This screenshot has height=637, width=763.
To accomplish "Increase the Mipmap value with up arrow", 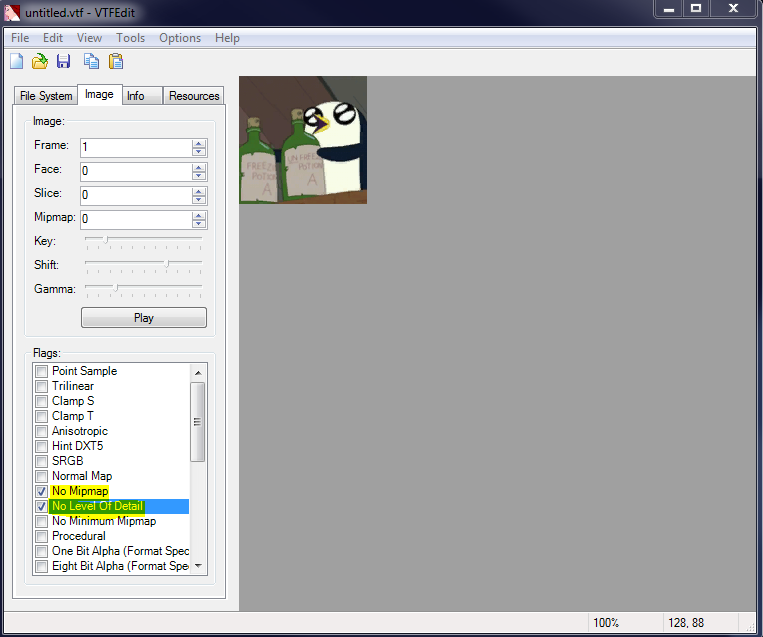I will [x=199, y=215].
